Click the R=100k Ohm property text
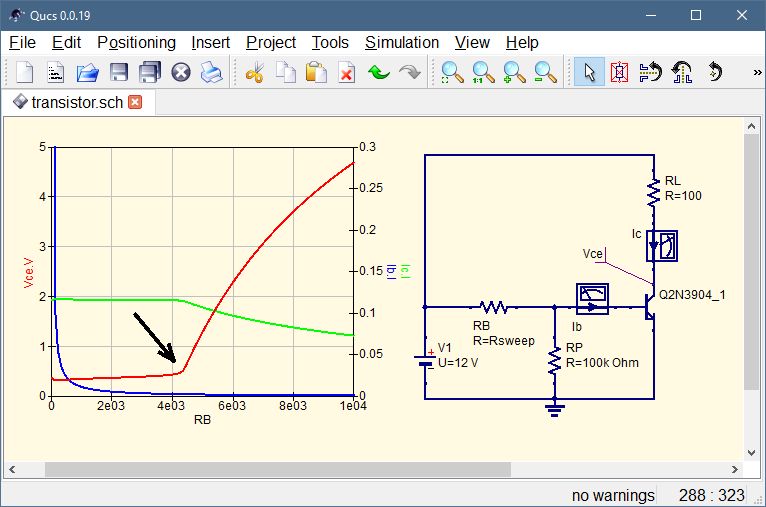 coord(602,363)
